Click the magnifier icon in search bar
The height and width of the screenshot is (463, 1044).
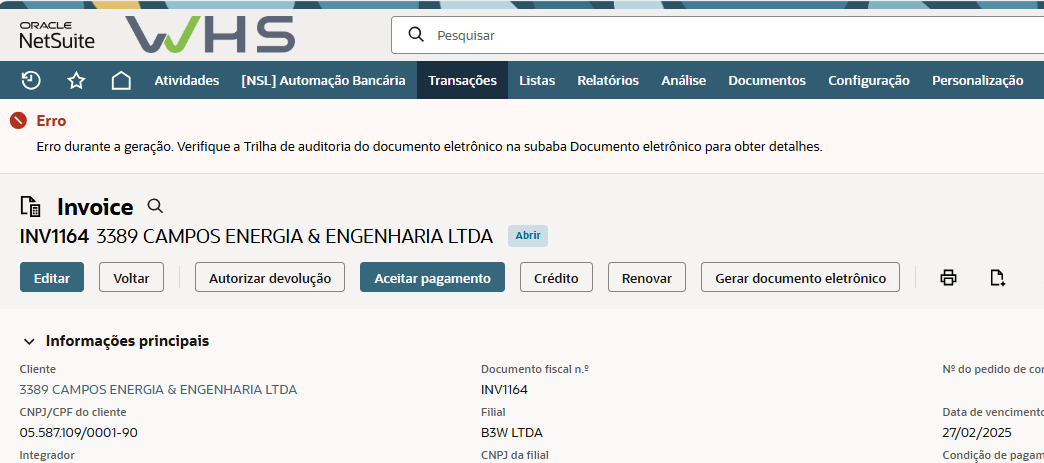pos(416,35)
